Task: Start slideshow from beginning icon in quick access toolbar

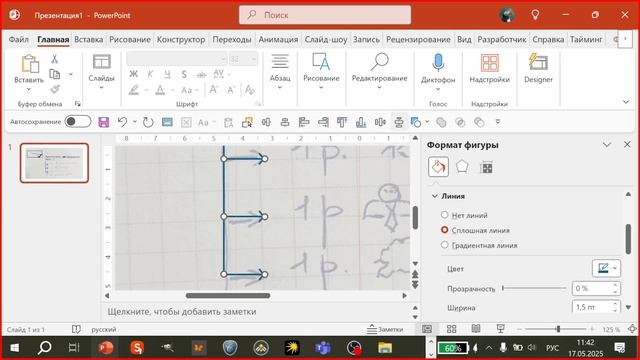Action: (x=167, y=122)
